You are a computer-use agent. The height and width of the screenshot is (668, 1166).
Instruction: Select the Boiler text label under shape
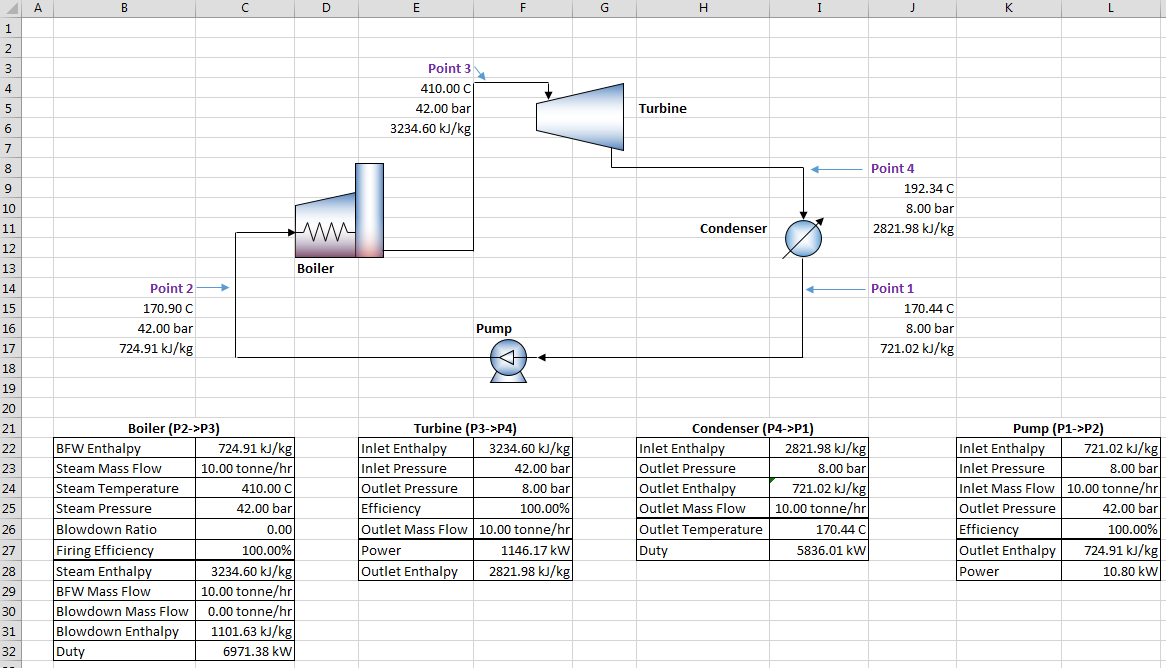coord(315,269)
